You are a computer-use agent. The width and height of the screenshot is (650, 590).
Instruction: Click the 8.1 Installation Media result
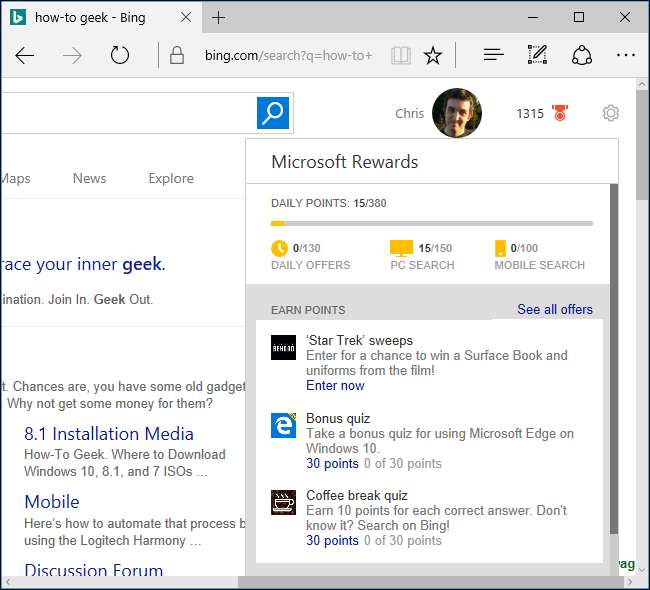[108, 433]
